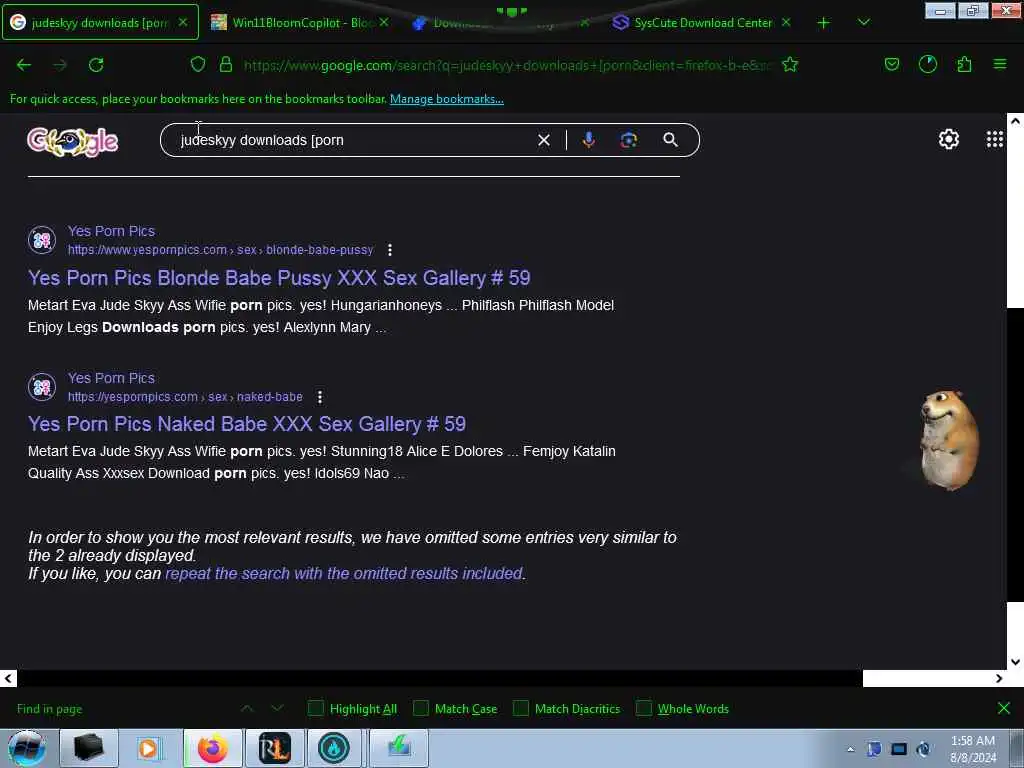Toggle the Match Case checkbox
Image resolution: width=1024 pixels, height=768 pixels.
pos(421,709)
